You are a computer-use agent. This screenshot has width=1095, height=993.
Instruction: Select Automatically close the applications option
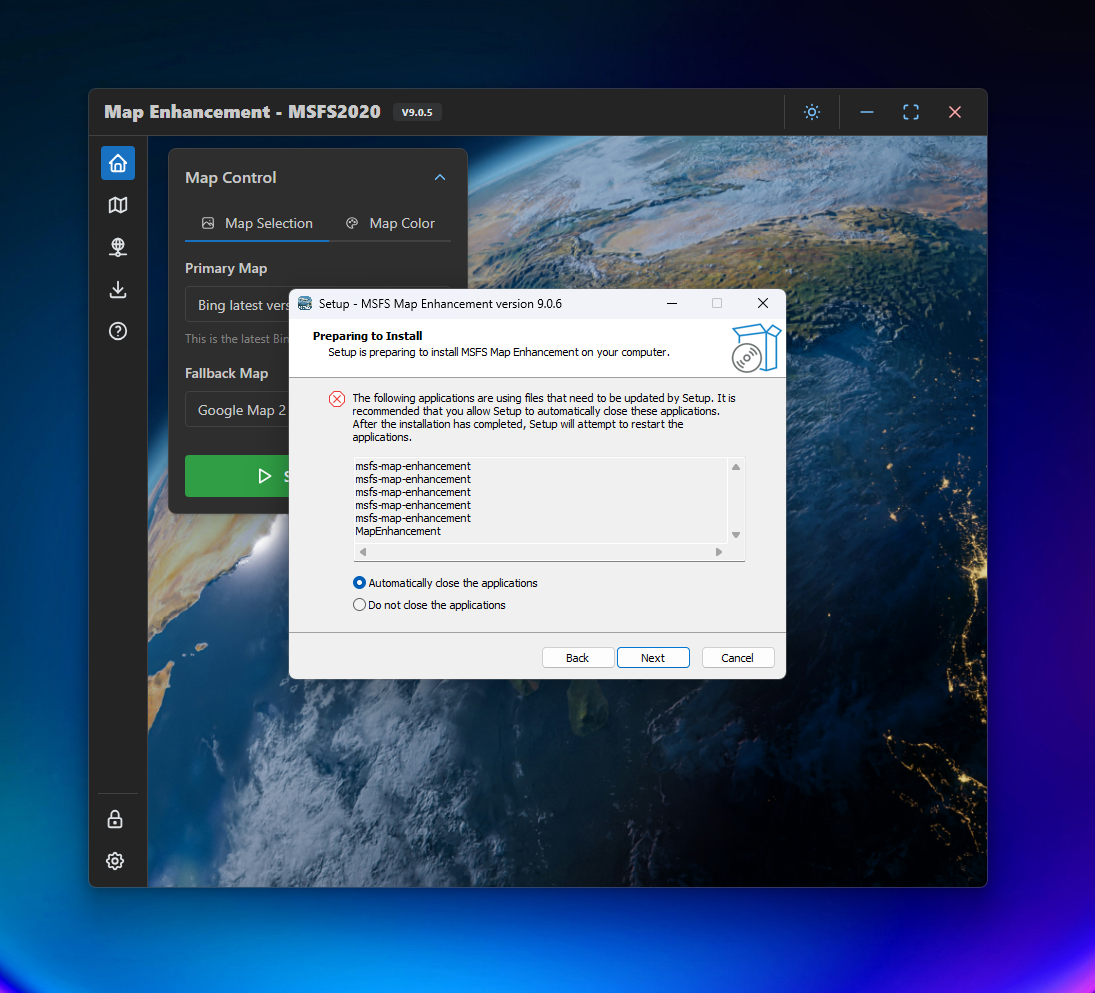point(360,583)
